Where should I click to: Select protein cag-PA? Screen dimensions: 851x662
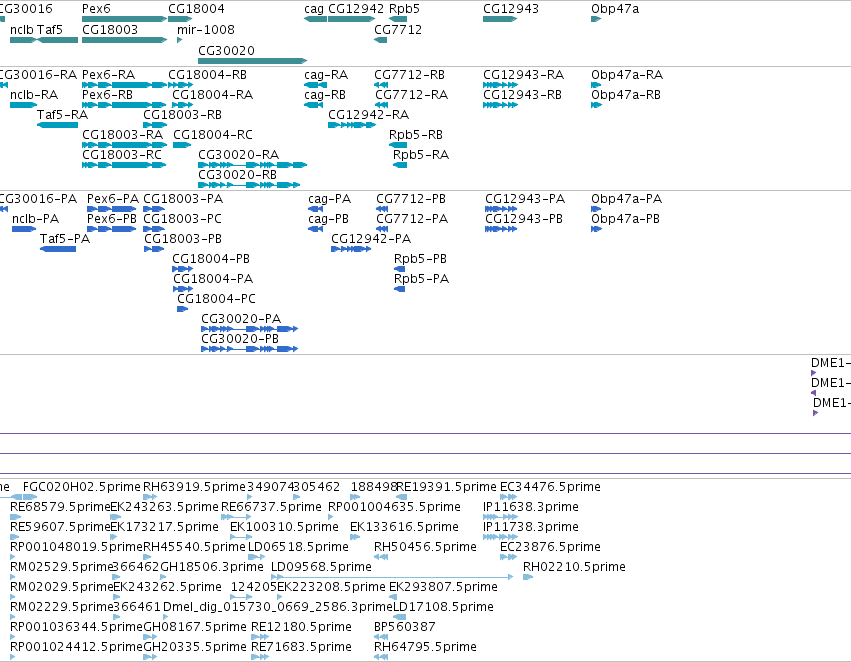[x=315, y=209]
